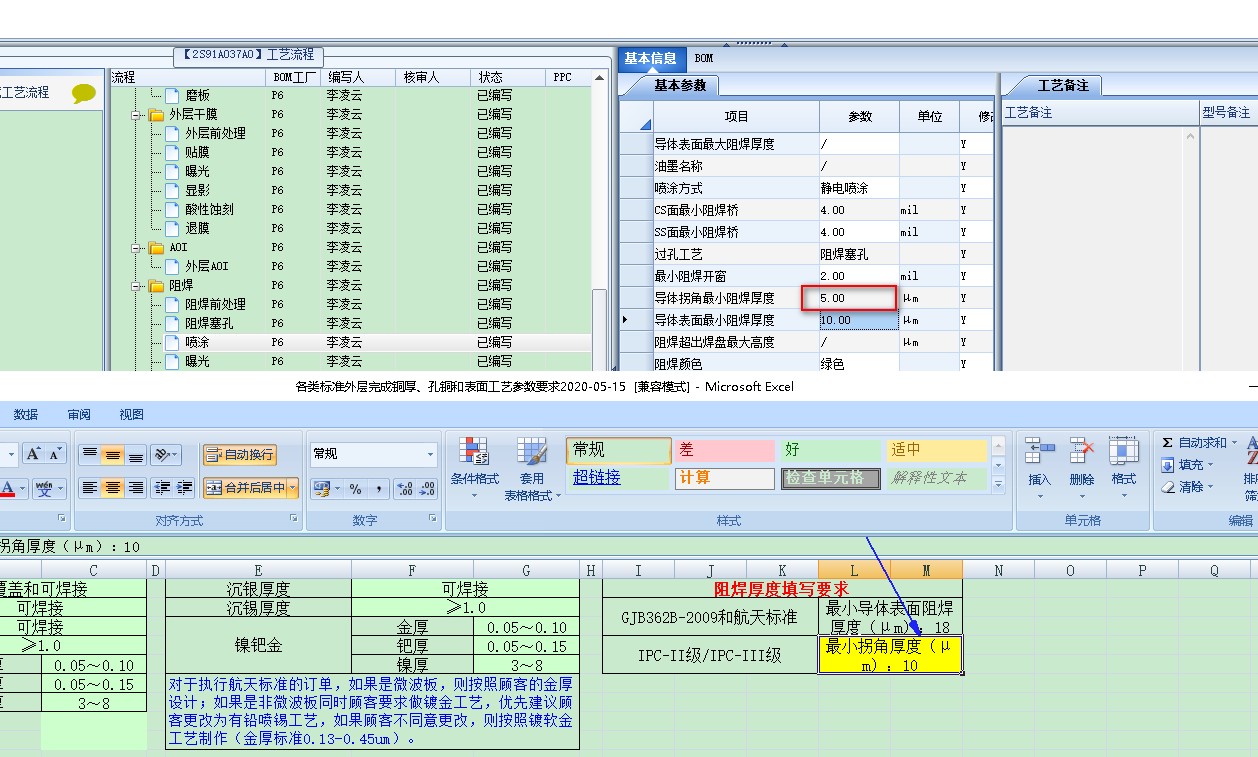Click the Increase Decimal icon
Image resolution: width=1258 pixels, height=757 pixels.
point(405,489)
